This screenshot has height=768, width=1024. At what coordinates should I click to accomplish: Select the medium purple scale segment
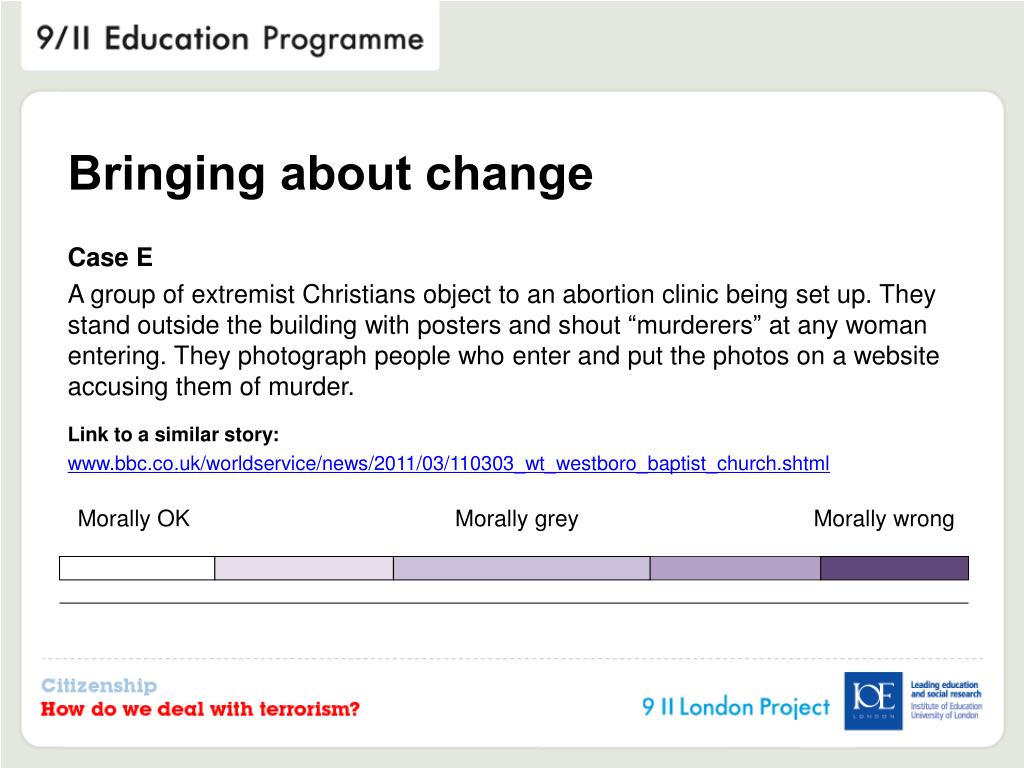click(735, 568)
